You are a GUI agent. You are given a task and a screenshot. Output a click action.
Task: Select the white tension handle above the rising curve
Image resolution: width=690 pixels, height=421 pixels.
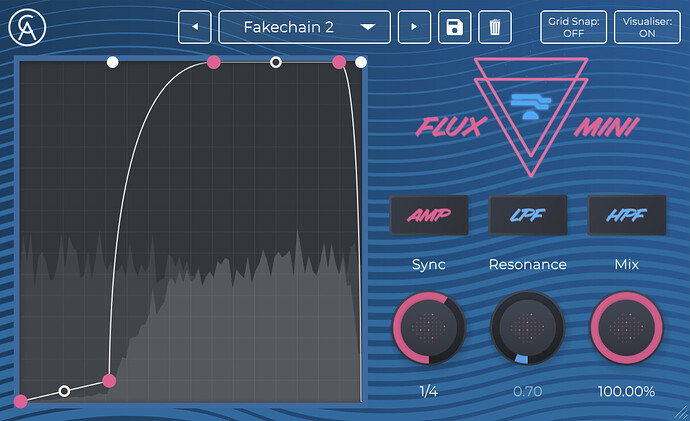[x=113, y=62]
